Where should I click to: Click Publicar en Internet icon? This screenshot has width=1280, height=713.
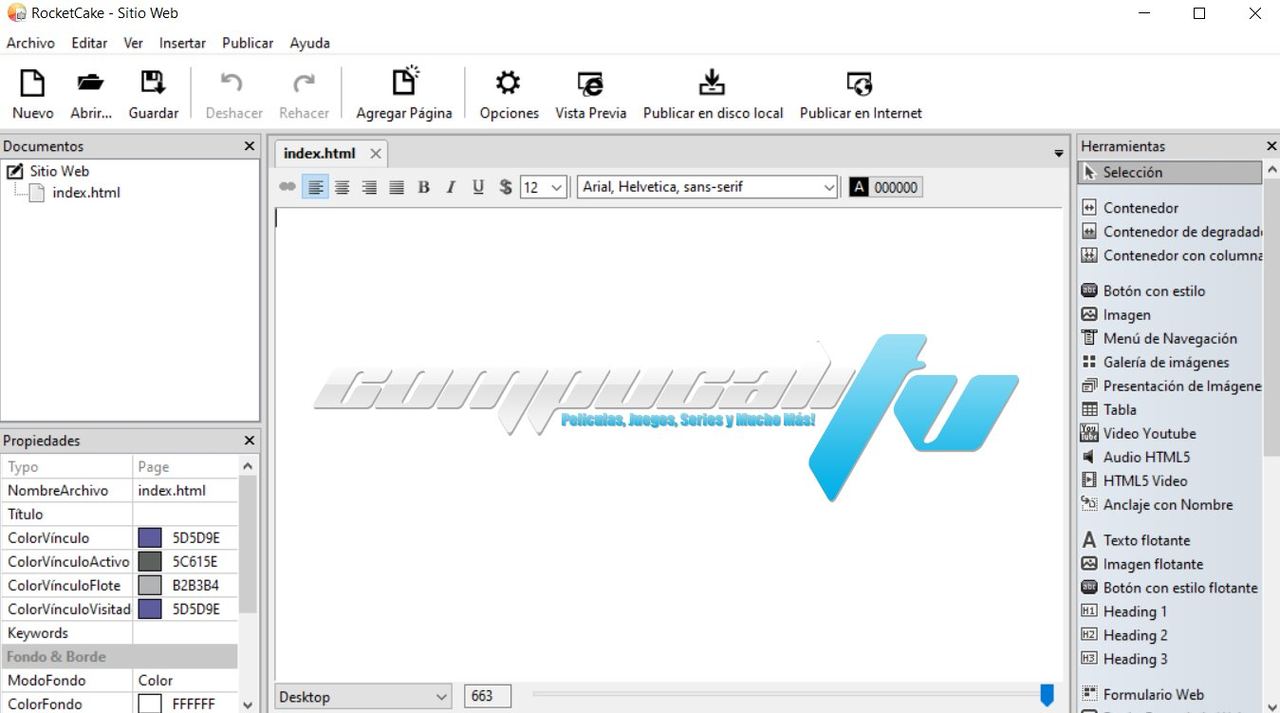pyautogui.click(x=860, y=82)
